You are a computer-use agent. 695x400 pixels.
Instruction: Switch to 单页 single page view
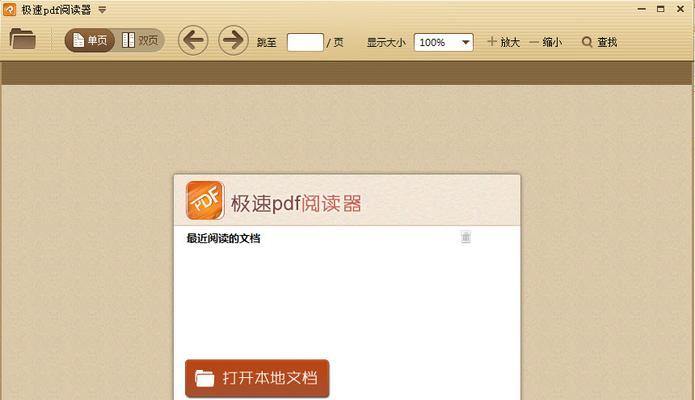(90, 40)
